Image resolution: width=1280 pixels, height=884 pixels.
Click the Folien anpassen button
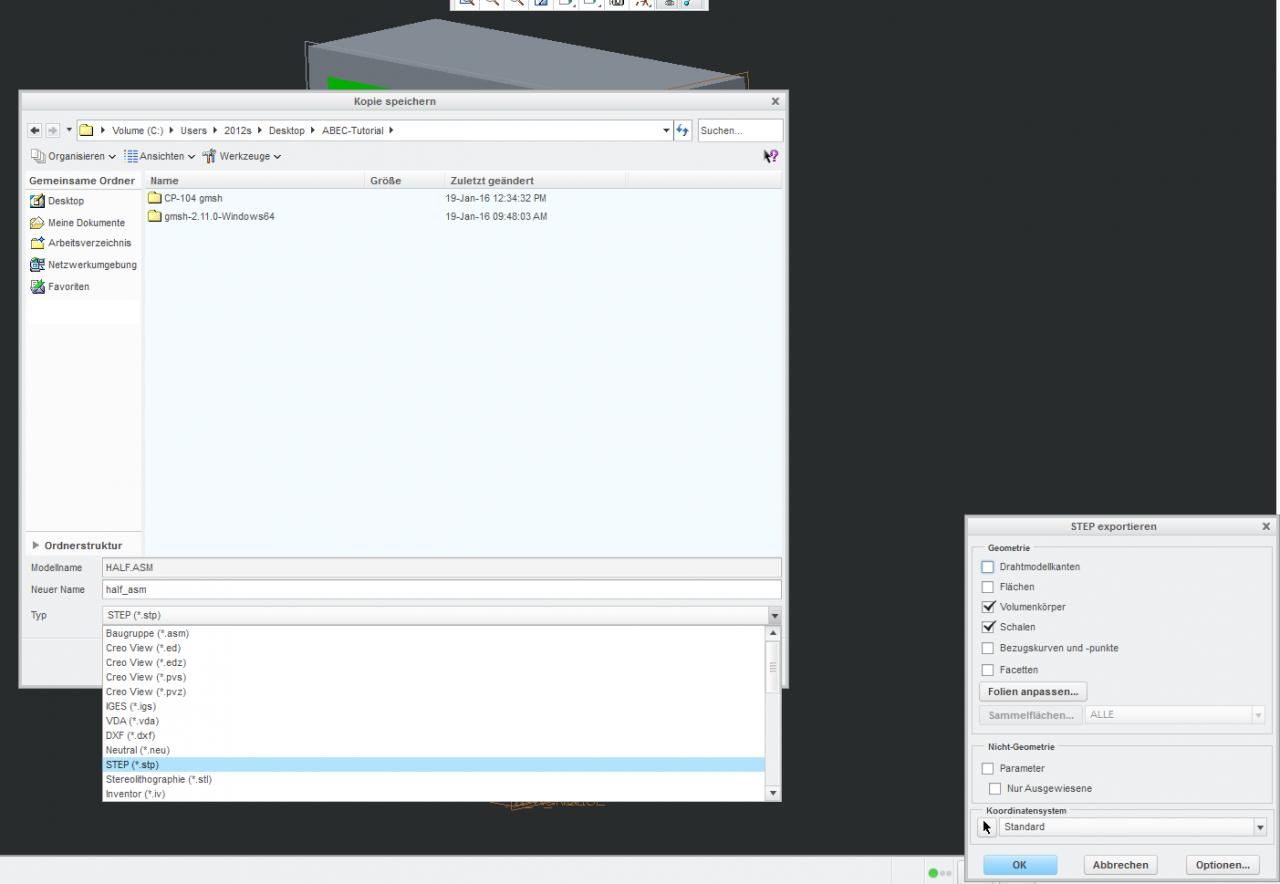1032,692
